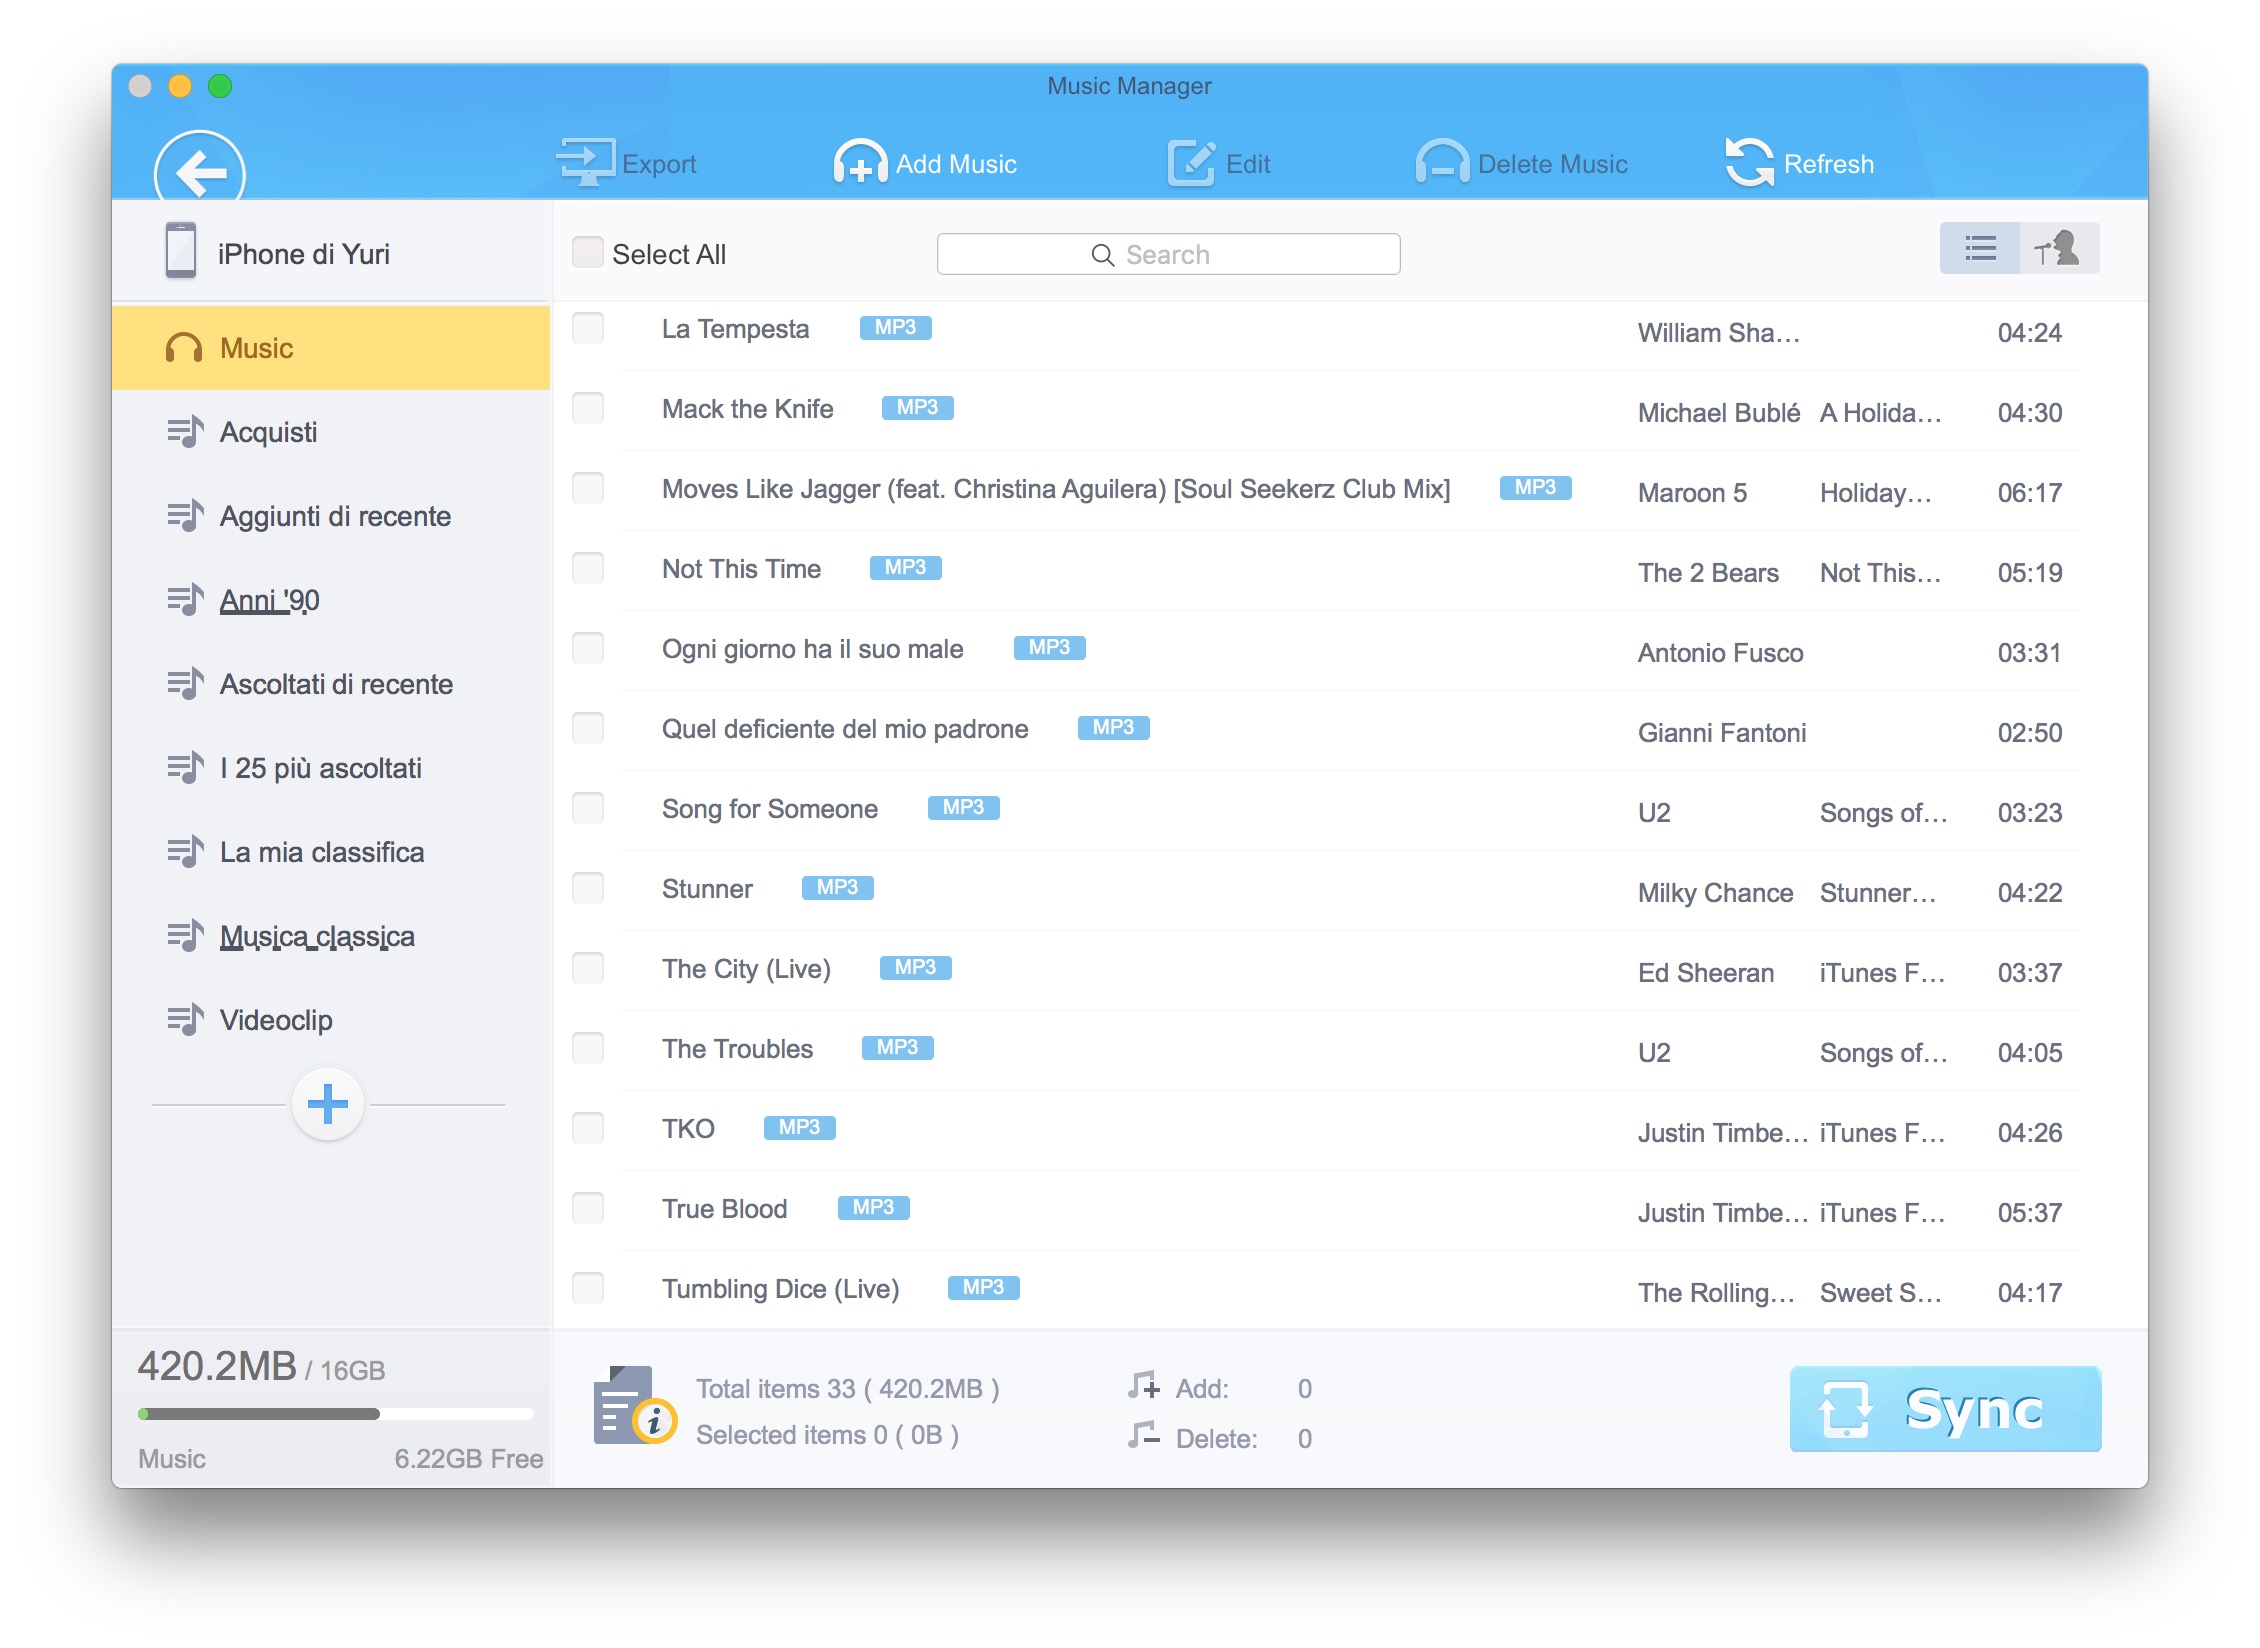The width and height of the screenshot is (2260, 1648).
Task: Tick the checkbox for La Tempesta
Action: 588,328
